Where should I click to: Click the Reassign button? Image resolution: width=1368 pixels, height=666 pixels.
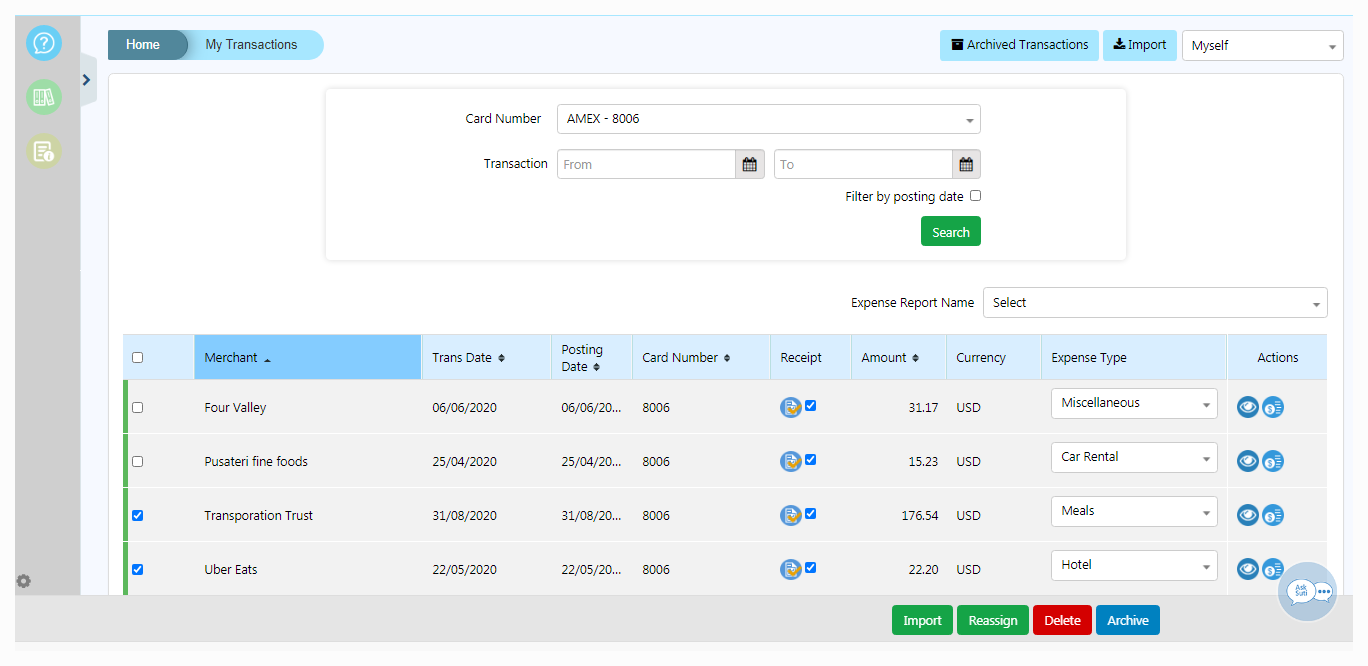coord(993,620)
